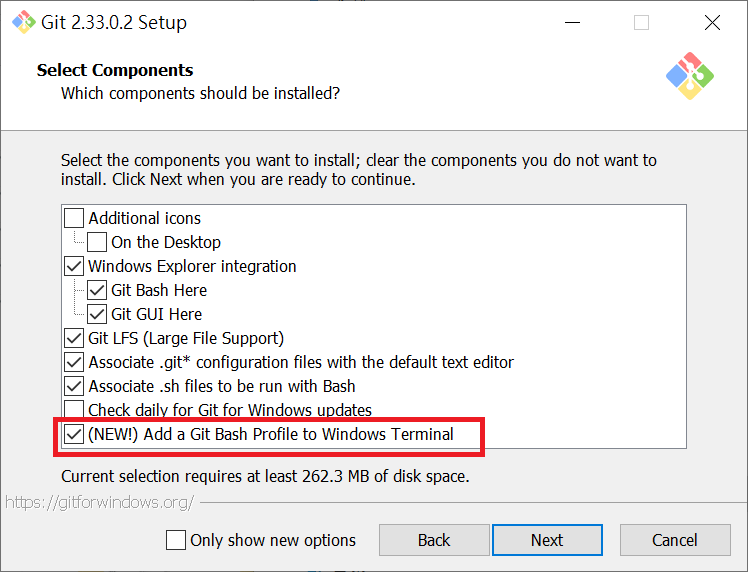
Task: Close the Git Setup window
Action: click(x=712, y=22)
